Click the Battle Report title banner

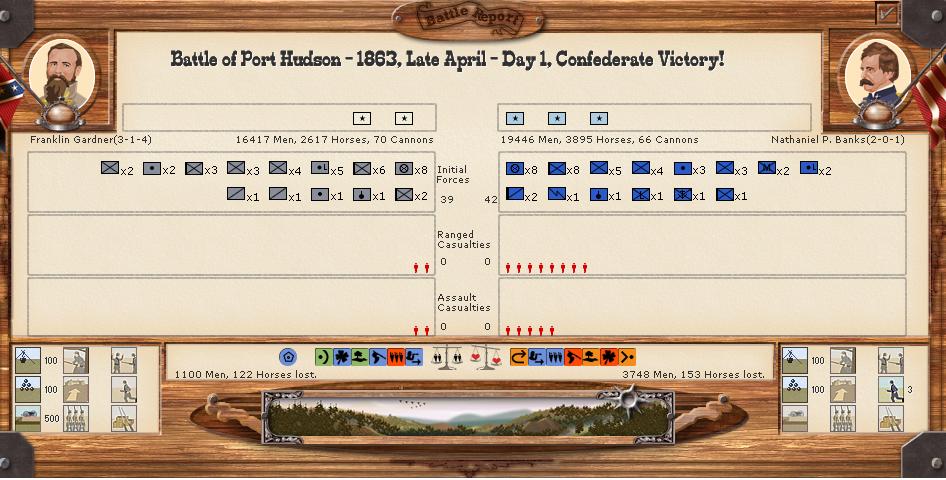470,18
